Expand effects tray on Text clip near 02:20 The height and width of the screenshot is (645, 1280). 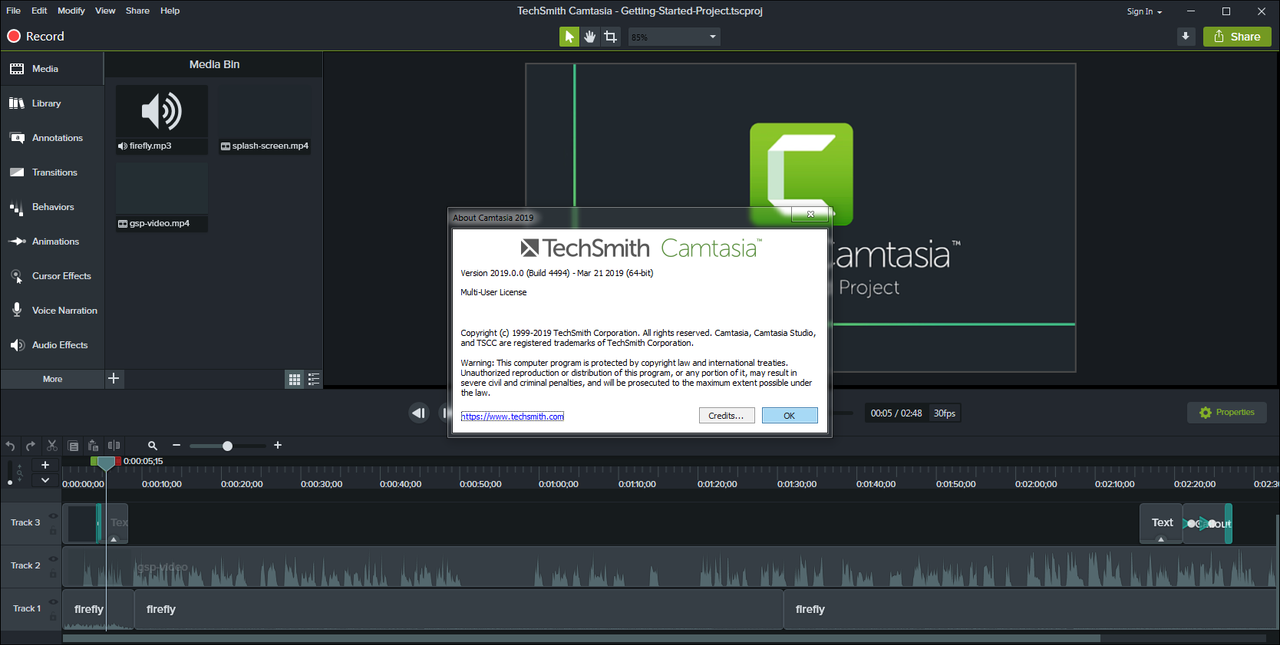click(x=1161, y=539)
